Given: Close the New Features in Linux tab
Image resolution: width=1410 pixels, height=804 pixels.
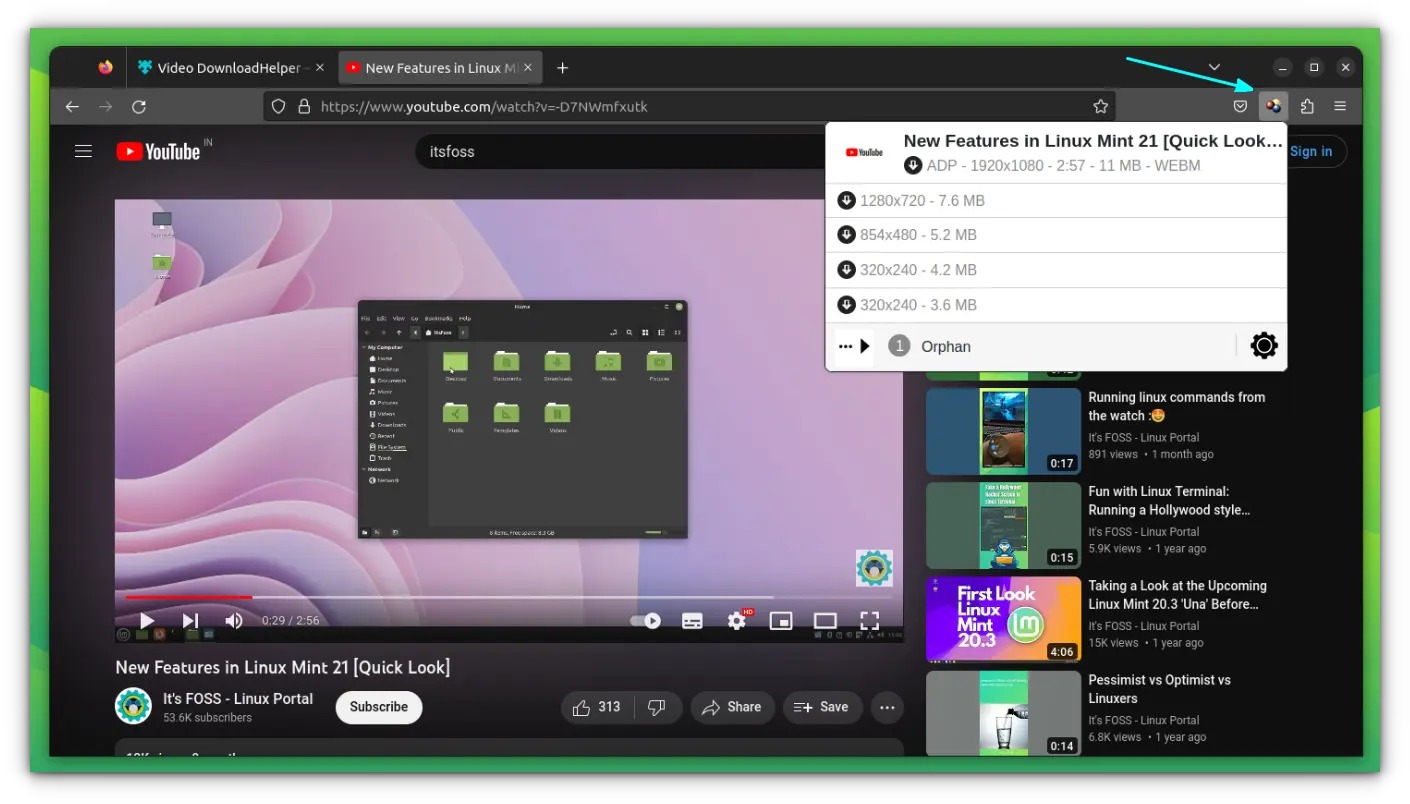Looking at the screenshot, I should tap(529, 68).
